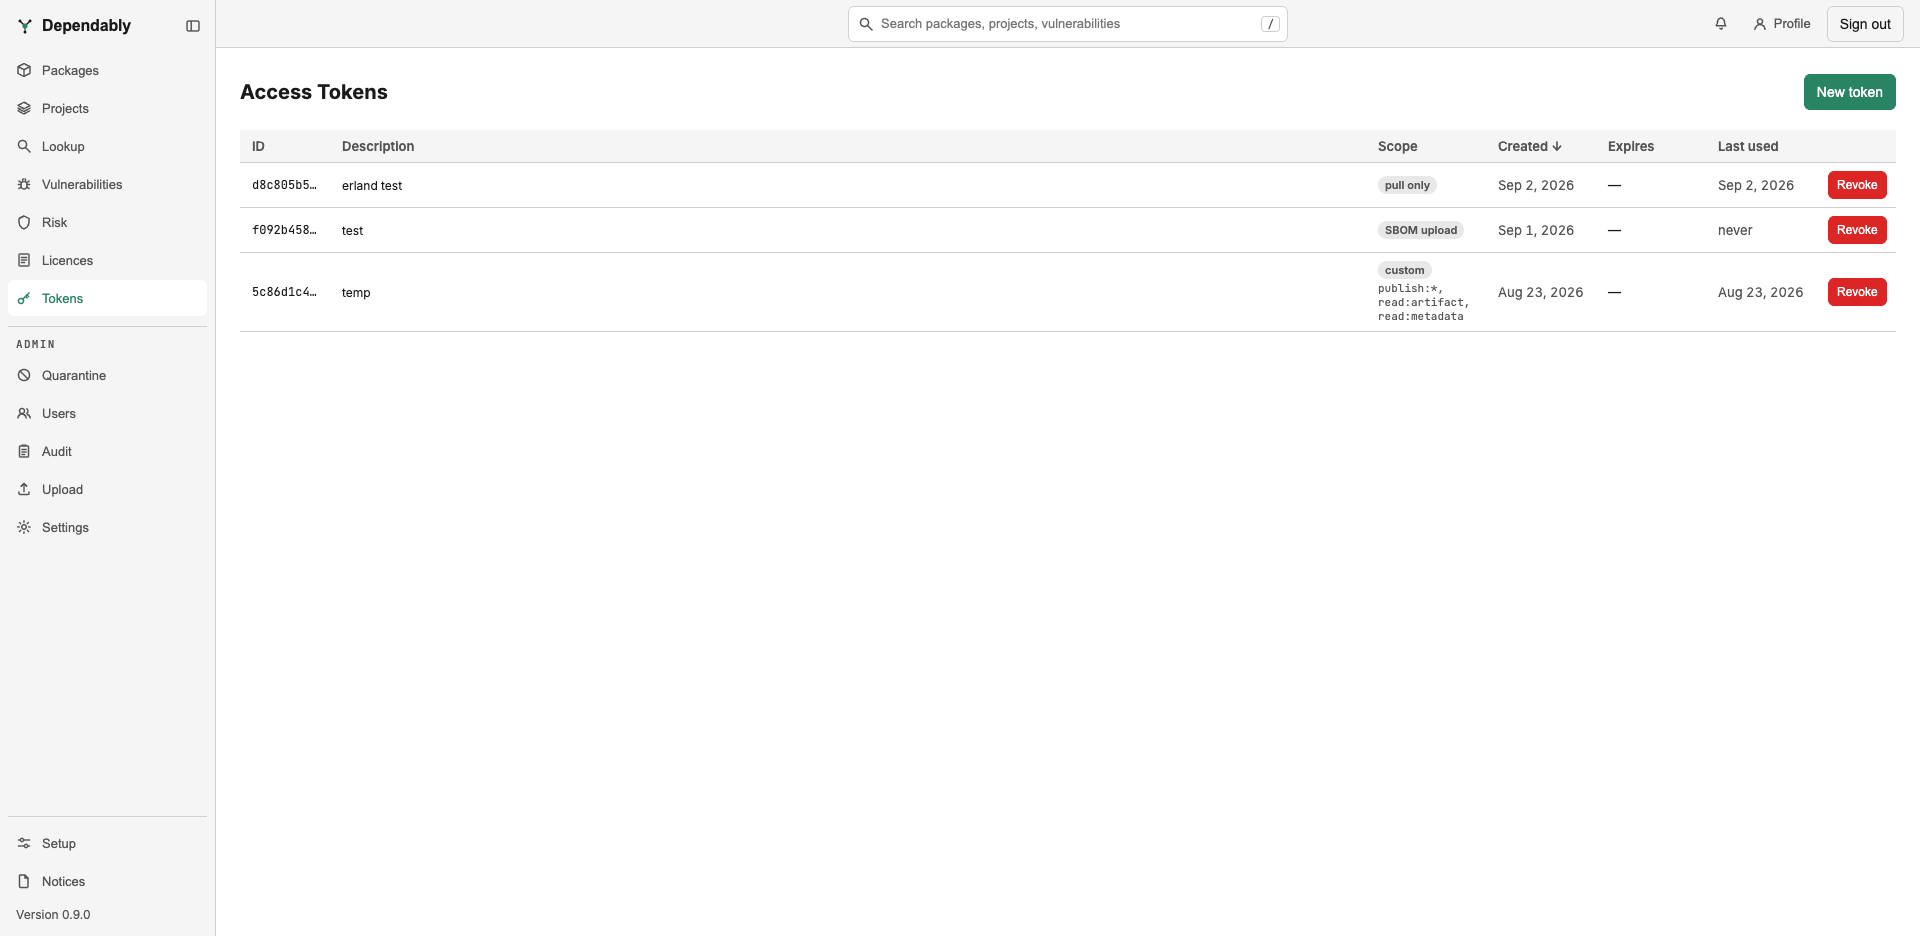Sign out of the account
Screen dimensions: 1920x936
1865,24
